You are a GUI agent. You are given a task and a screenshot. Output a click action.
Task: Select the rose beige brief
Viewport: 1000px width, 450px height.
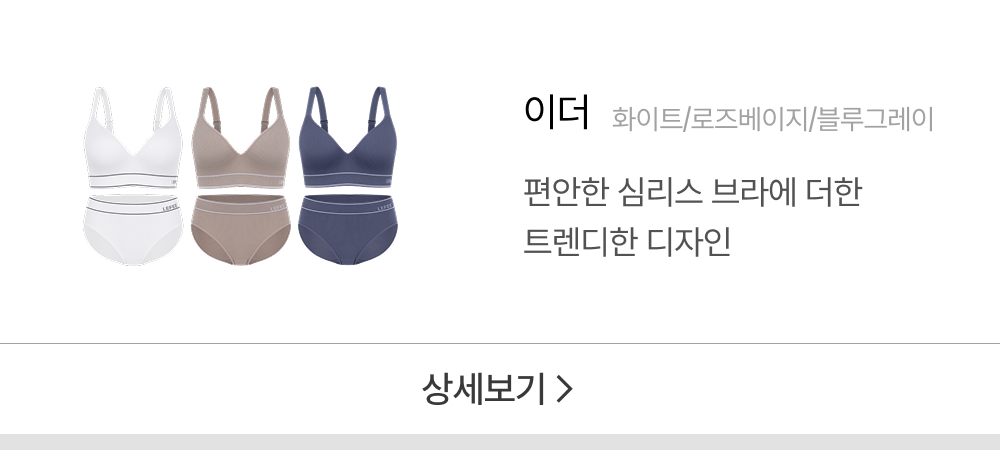coord(240,230)
